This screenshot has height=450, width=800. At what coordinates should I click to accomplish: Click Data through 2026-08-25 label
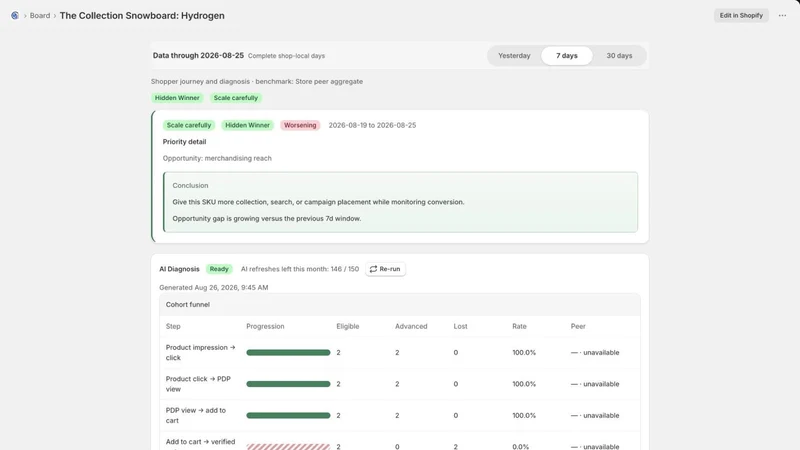(198, 56)
